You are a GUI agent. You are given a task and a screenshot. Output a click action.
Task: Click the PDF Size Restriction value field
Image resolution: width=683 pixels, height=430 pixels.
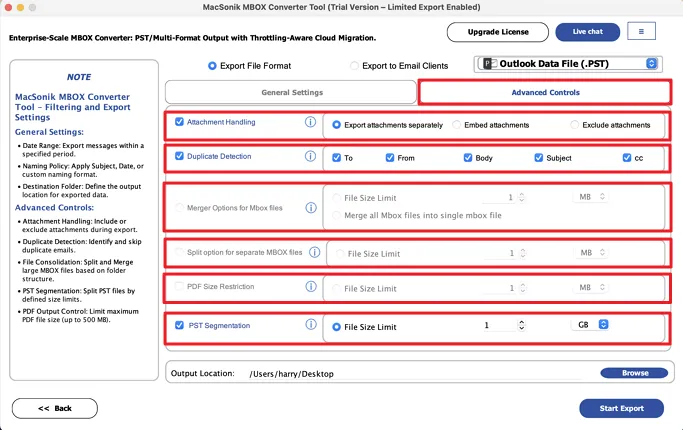tap(501, 288)
